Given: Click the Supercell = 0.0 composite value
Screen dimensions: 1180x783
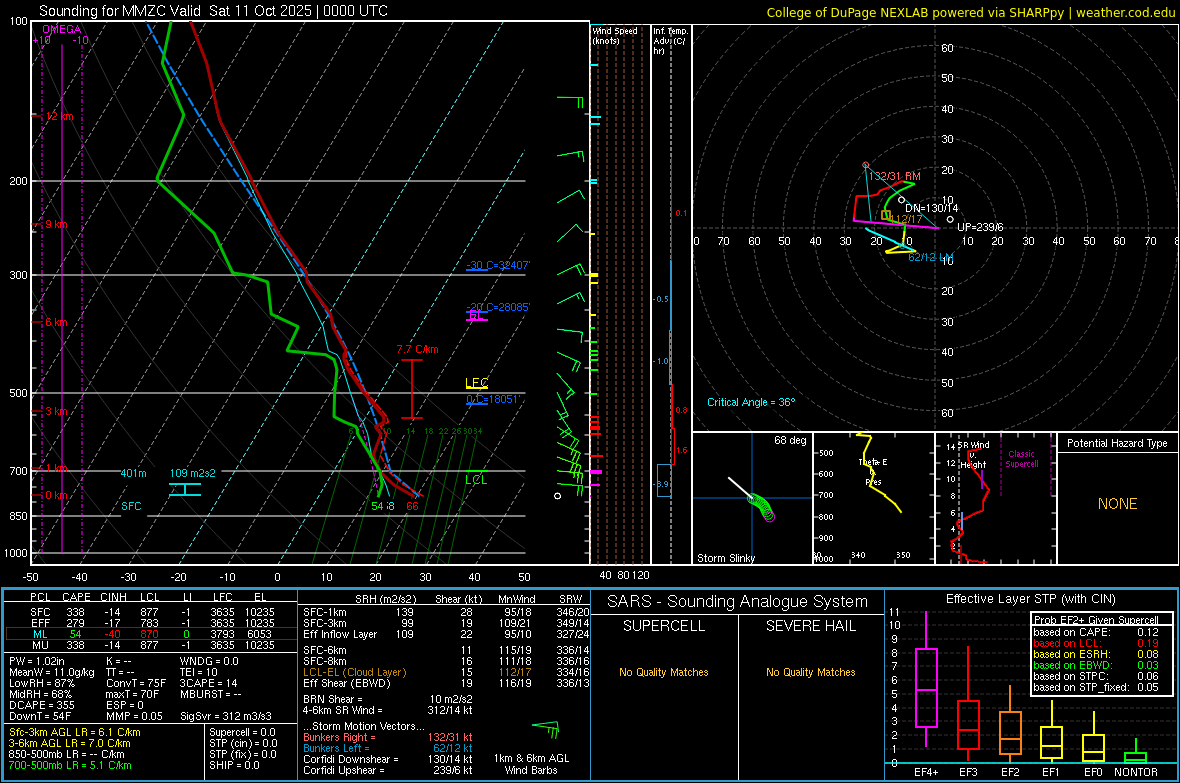Looking at the screenshot, I should pos(242,732).
